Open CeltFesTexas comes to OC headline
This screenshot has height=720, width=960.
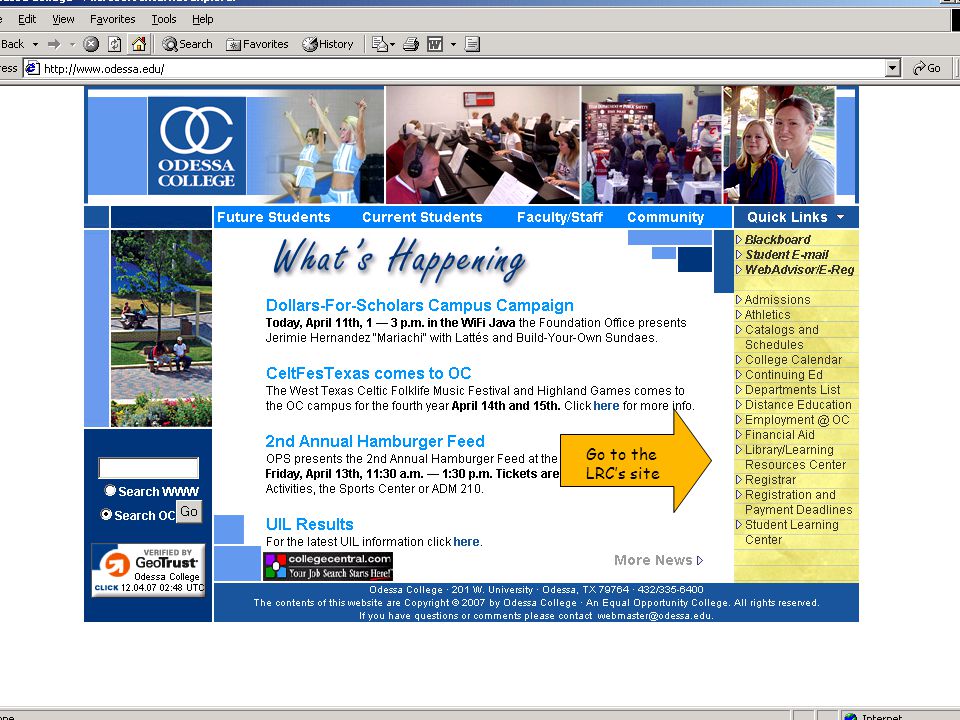[x=369, y=373]
